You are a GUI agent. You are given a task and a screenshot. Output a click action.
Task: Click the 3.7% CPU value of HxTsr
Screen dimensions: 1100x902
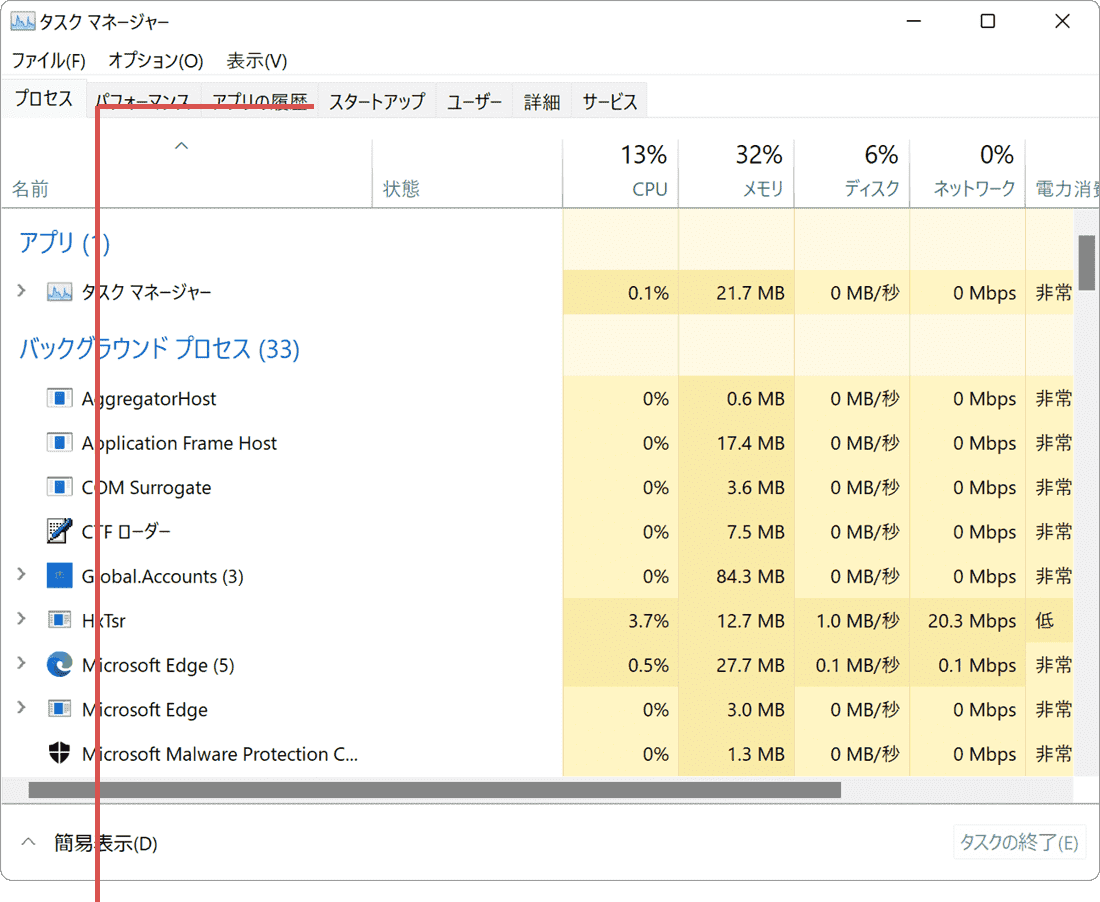(648, 621)
